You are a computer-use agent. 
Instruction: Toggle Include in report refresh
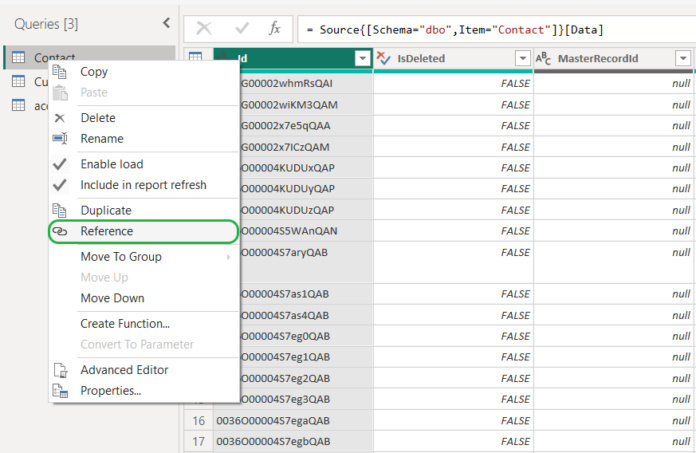coord(143,185)
